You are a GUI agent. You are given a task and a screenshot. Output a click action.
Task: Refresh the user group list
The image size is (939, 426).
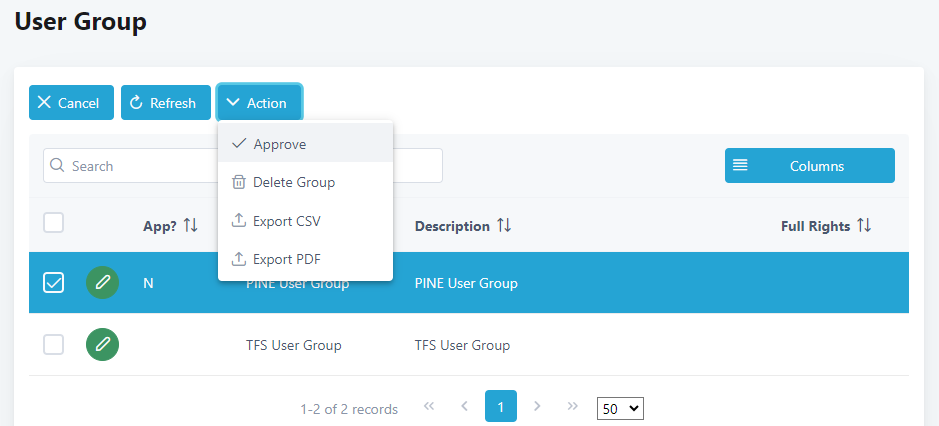click(x=166, y=102)
